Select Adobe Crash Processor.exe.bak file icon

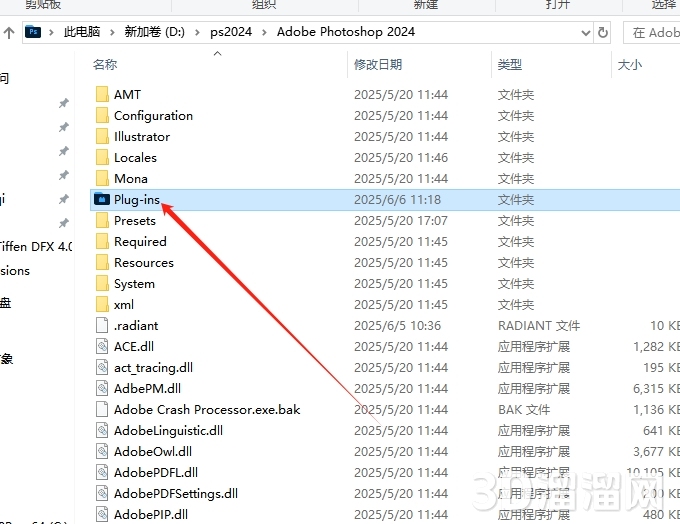(x=102, y=409)
